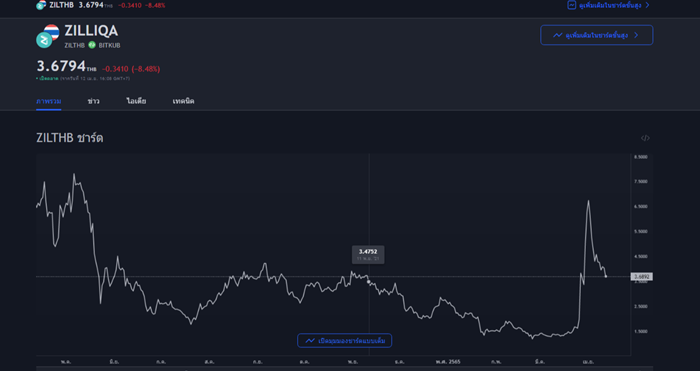This screenshot has height=371, width=700.
Task: Click the last data point dot of the chart line
Action: coord(606,277)
